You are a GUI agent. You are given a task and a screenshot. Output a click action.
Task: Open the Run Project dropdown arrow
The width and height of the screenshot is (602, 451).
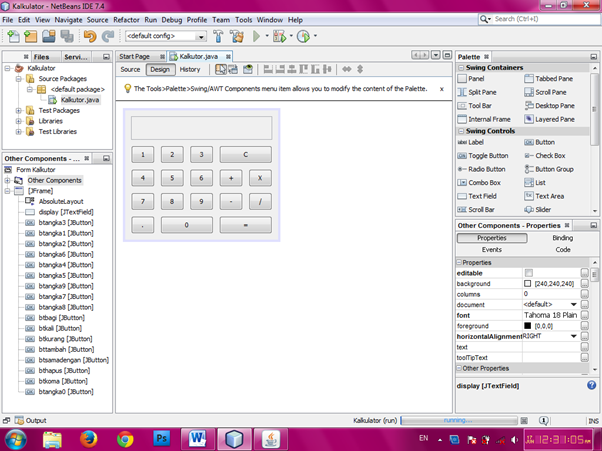click(267, 36)
